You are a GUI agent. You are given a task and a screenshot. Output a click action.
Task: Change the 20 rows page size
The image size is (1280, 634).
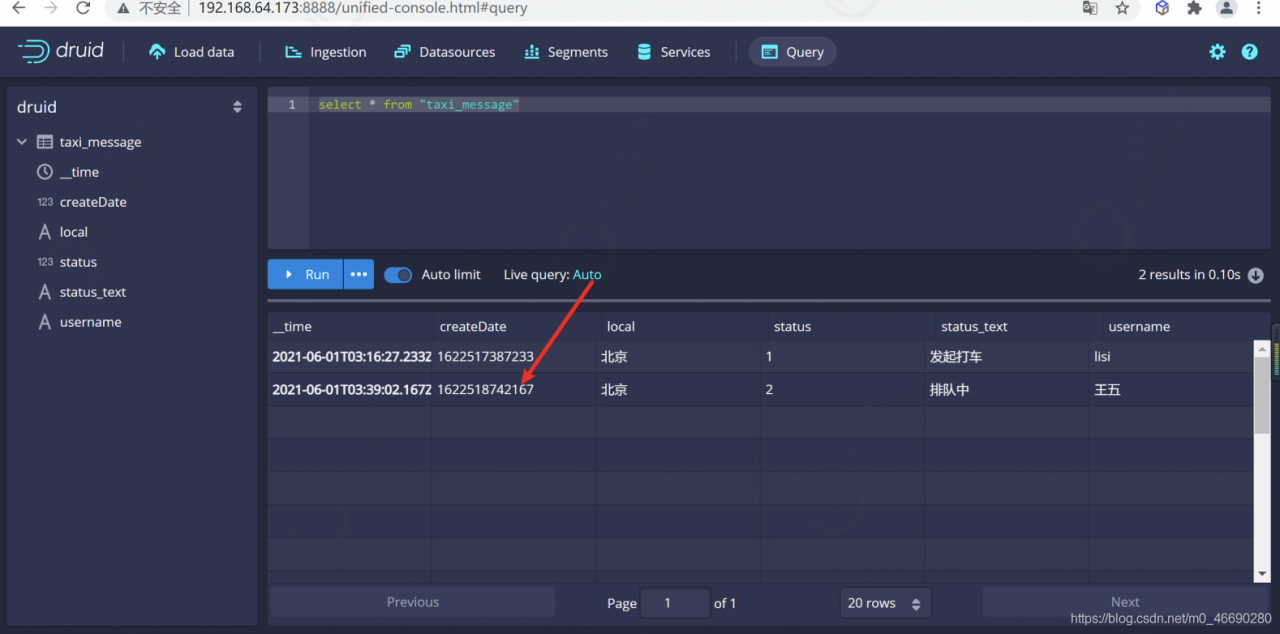pos(886,603)
